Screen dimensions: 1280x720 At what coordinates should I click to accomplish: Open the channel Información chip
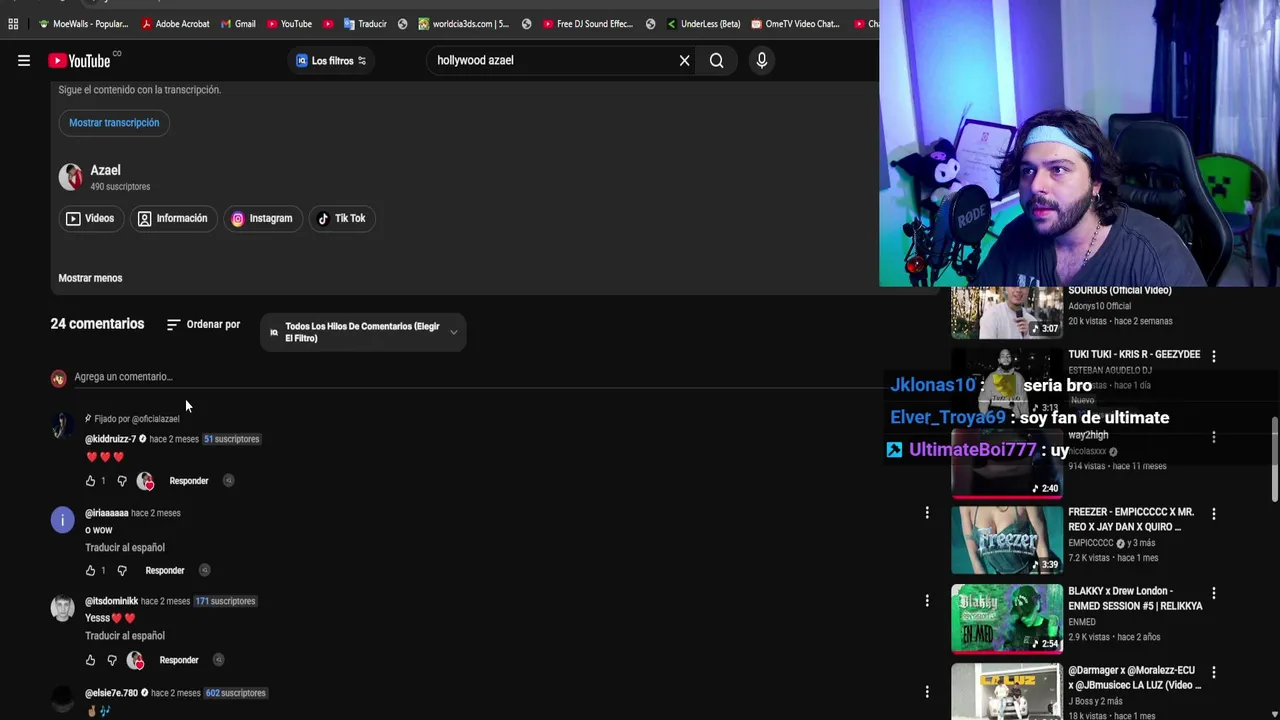pyautogui.click(x=172, y=219)
